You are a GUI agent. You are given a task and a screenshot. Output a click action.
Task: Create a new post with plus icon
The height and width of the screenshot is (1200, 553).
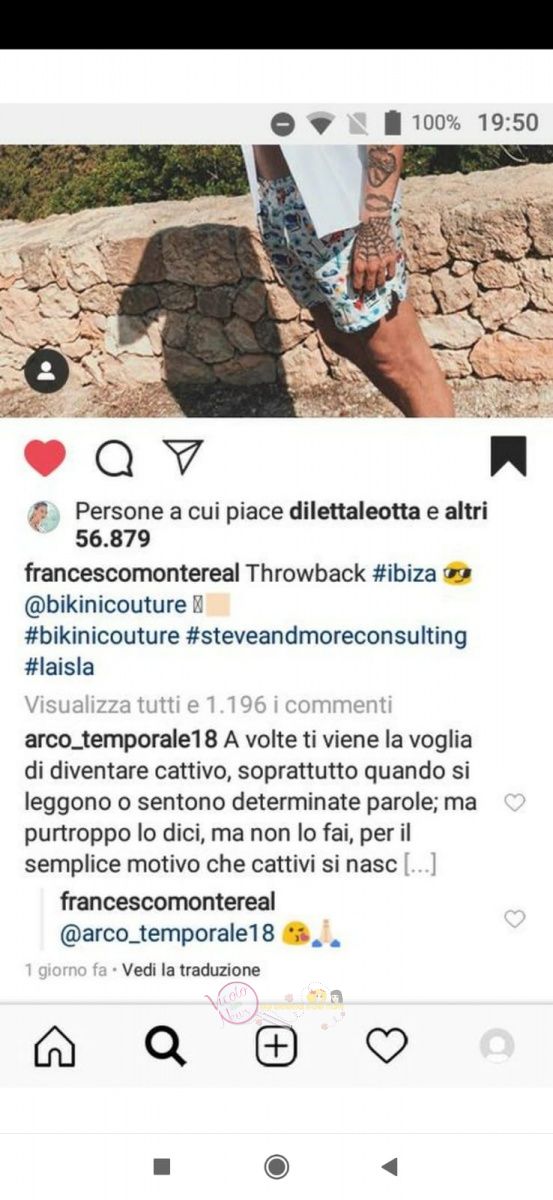click(x=276, y=1047)
